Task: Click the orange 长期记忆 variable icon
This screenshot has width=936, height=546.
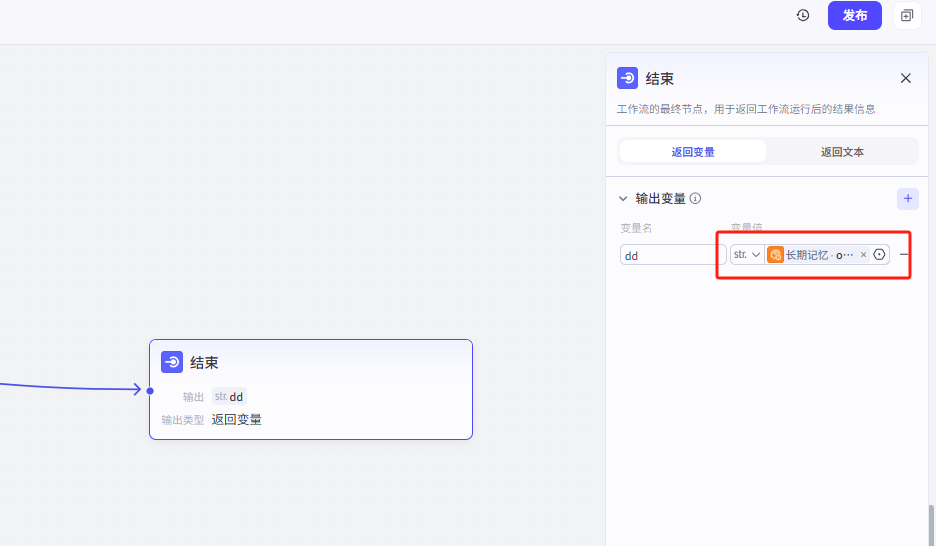Action: click(x=775, y=255)
